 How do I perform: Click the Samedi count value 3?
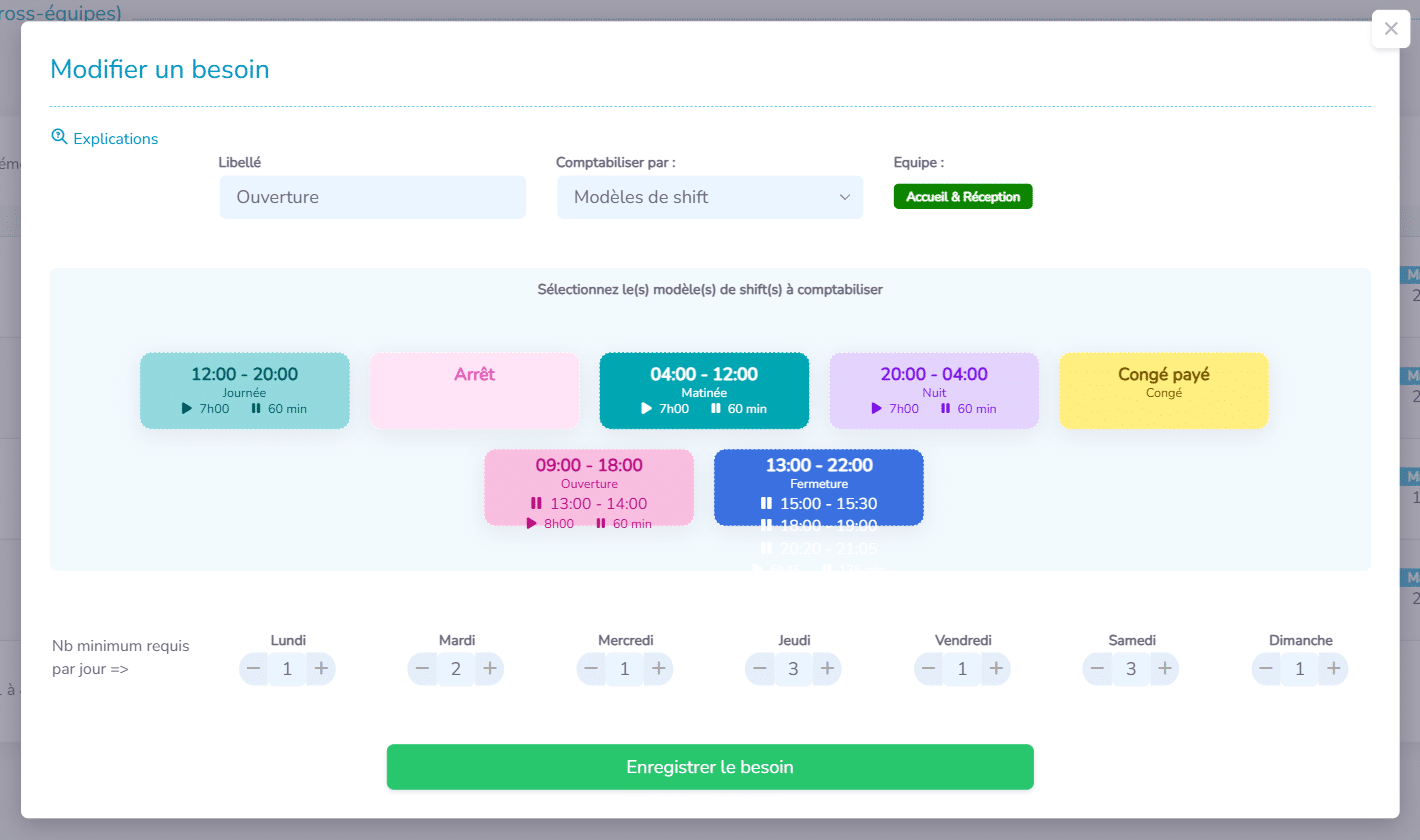click(1131, 669)
